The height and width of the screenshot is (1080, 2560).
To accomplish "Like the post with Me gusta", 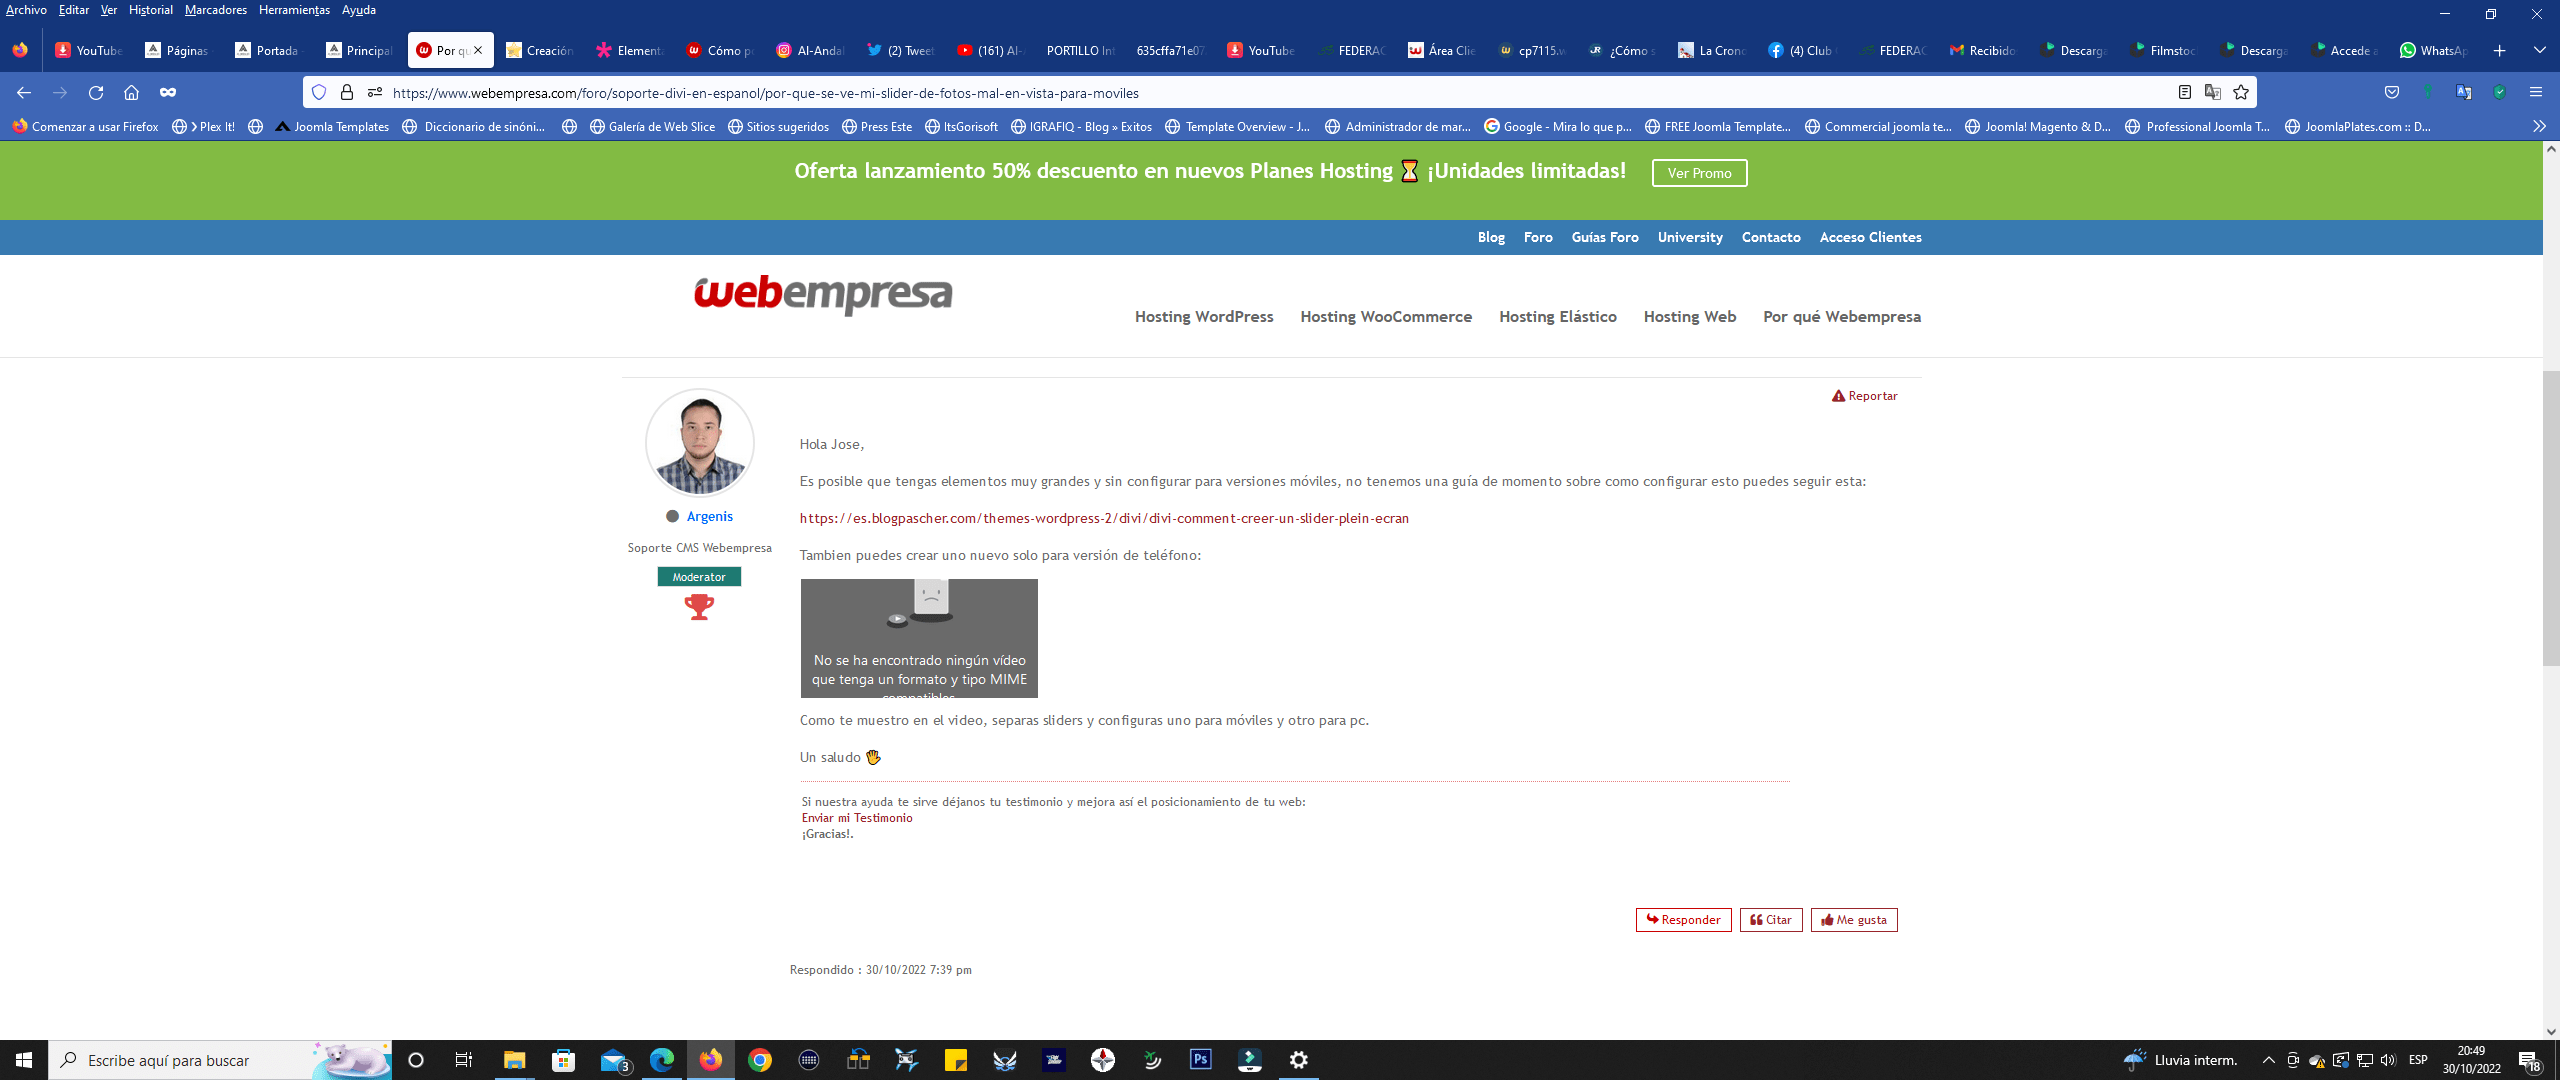I will point(1854,920).
